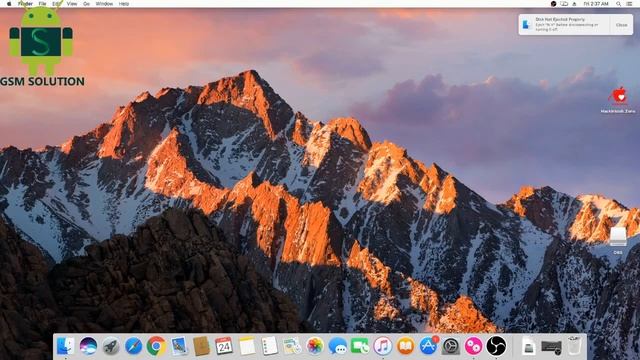Open the Finder menu

[25, 4]
